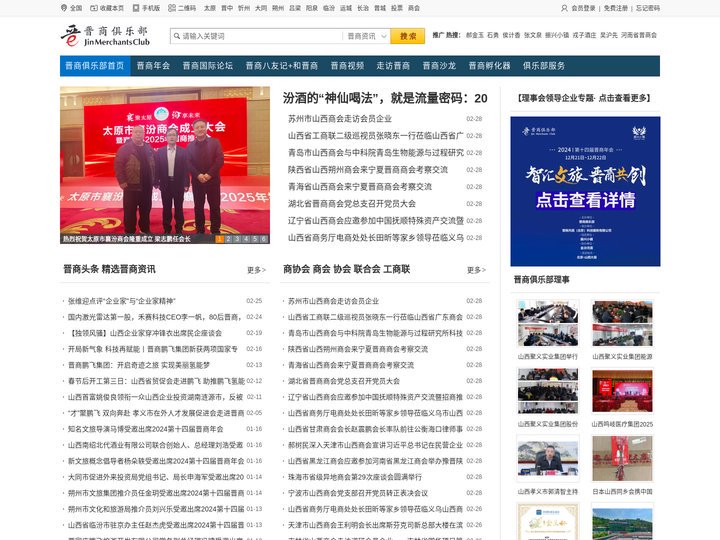Click 投票 link in top bar
Image resolution: width=720 pixels, height=540 pixels.
tap(397, 8)
